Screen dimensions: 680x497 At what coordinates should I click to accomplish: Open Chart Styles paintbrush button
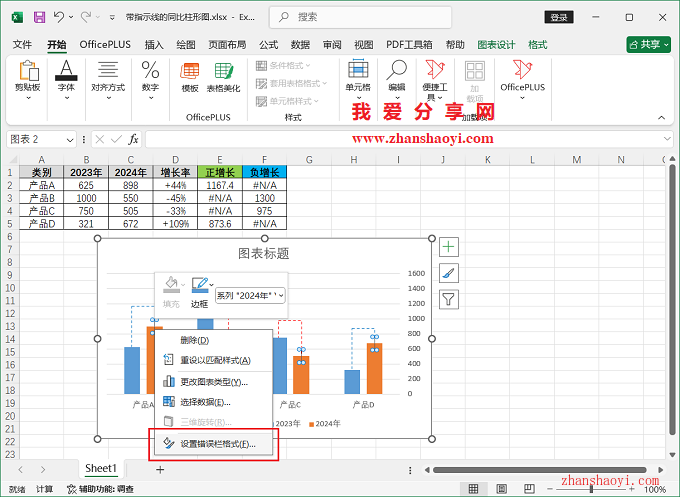coord(449,272)
